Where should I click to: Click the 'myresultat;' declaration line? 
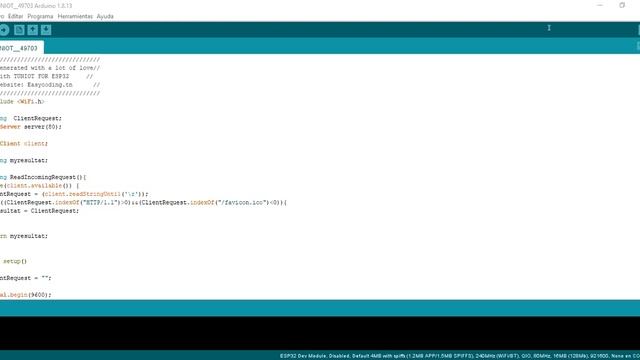pos(24,160)
